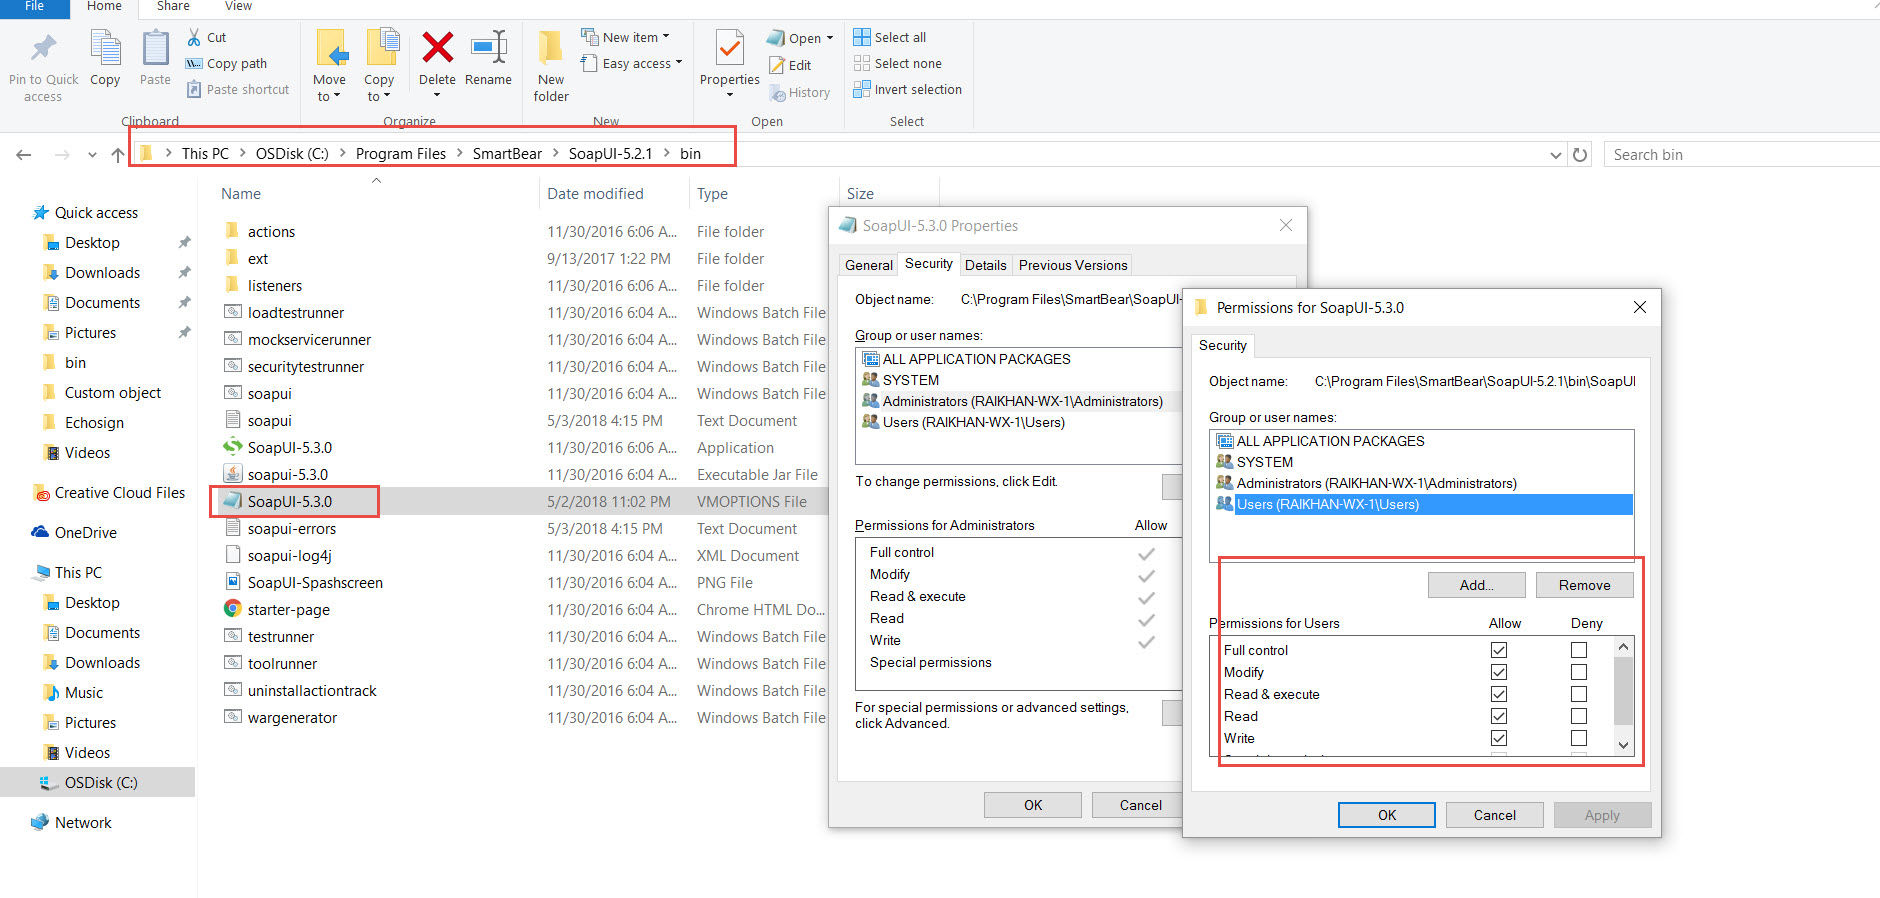Expand the Open button dropdown arrow
This screenshot has height=898, width=1880.
coord(830,38)
